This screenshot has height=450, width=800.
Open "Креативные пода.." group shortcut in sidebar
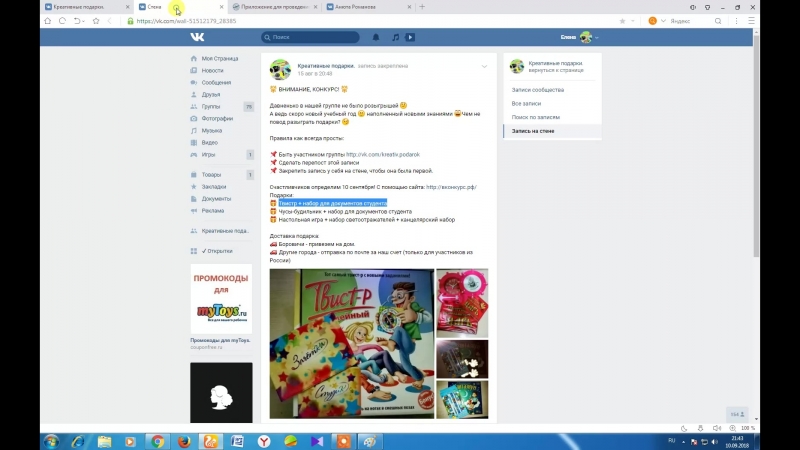pos(225,231)
